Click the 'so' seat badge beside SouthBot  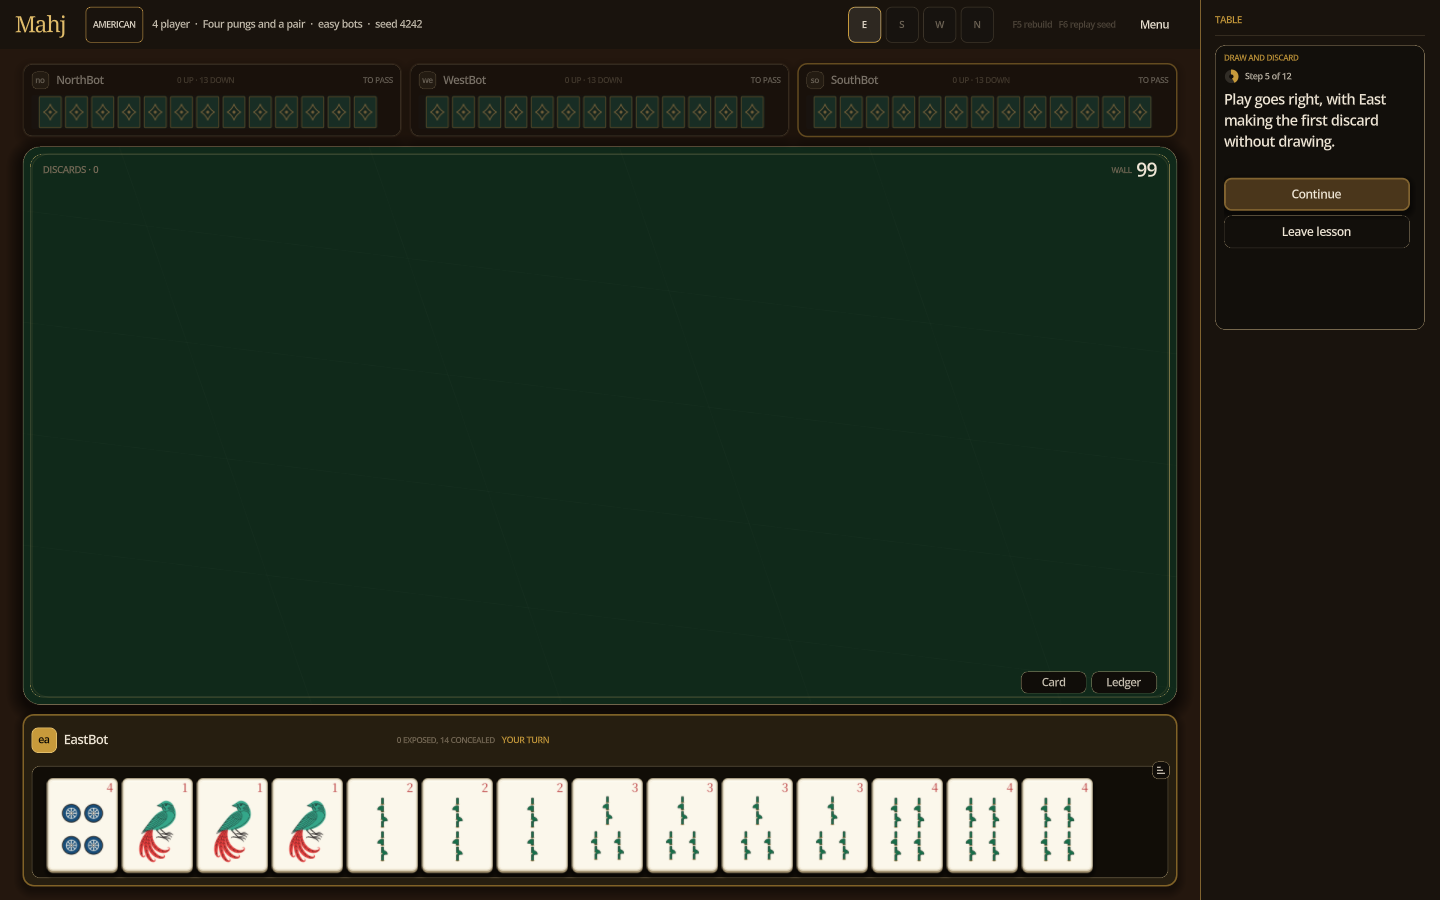tap(815, 80)
